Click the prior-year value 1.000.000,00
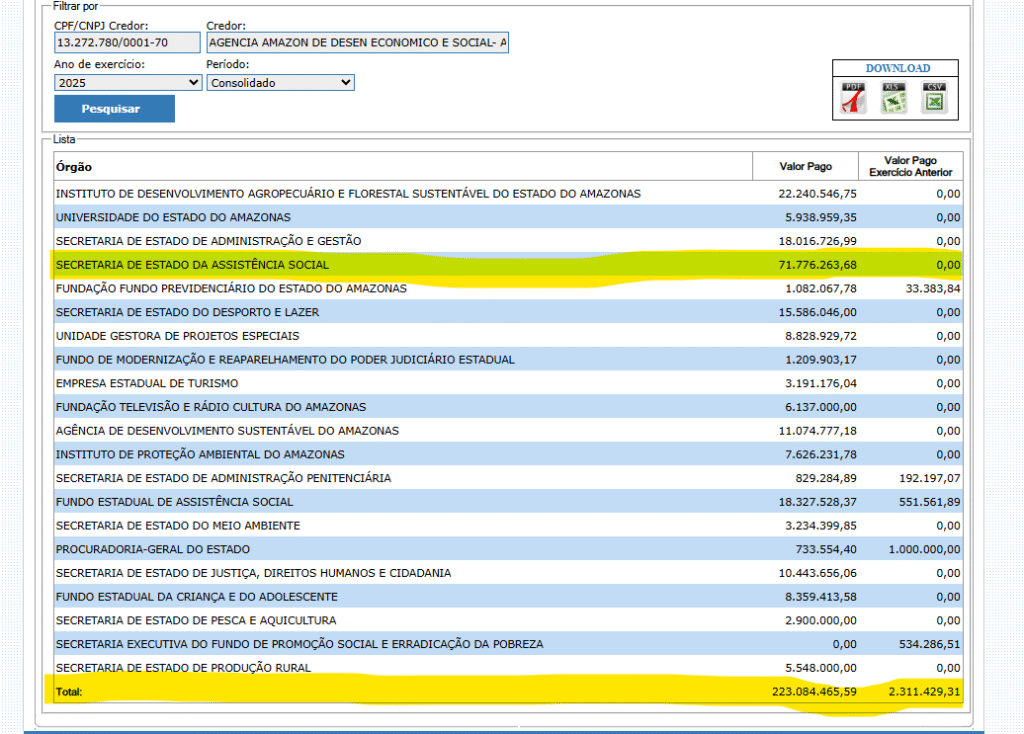This screenshot has height=734, width=1024. point(924,549)
